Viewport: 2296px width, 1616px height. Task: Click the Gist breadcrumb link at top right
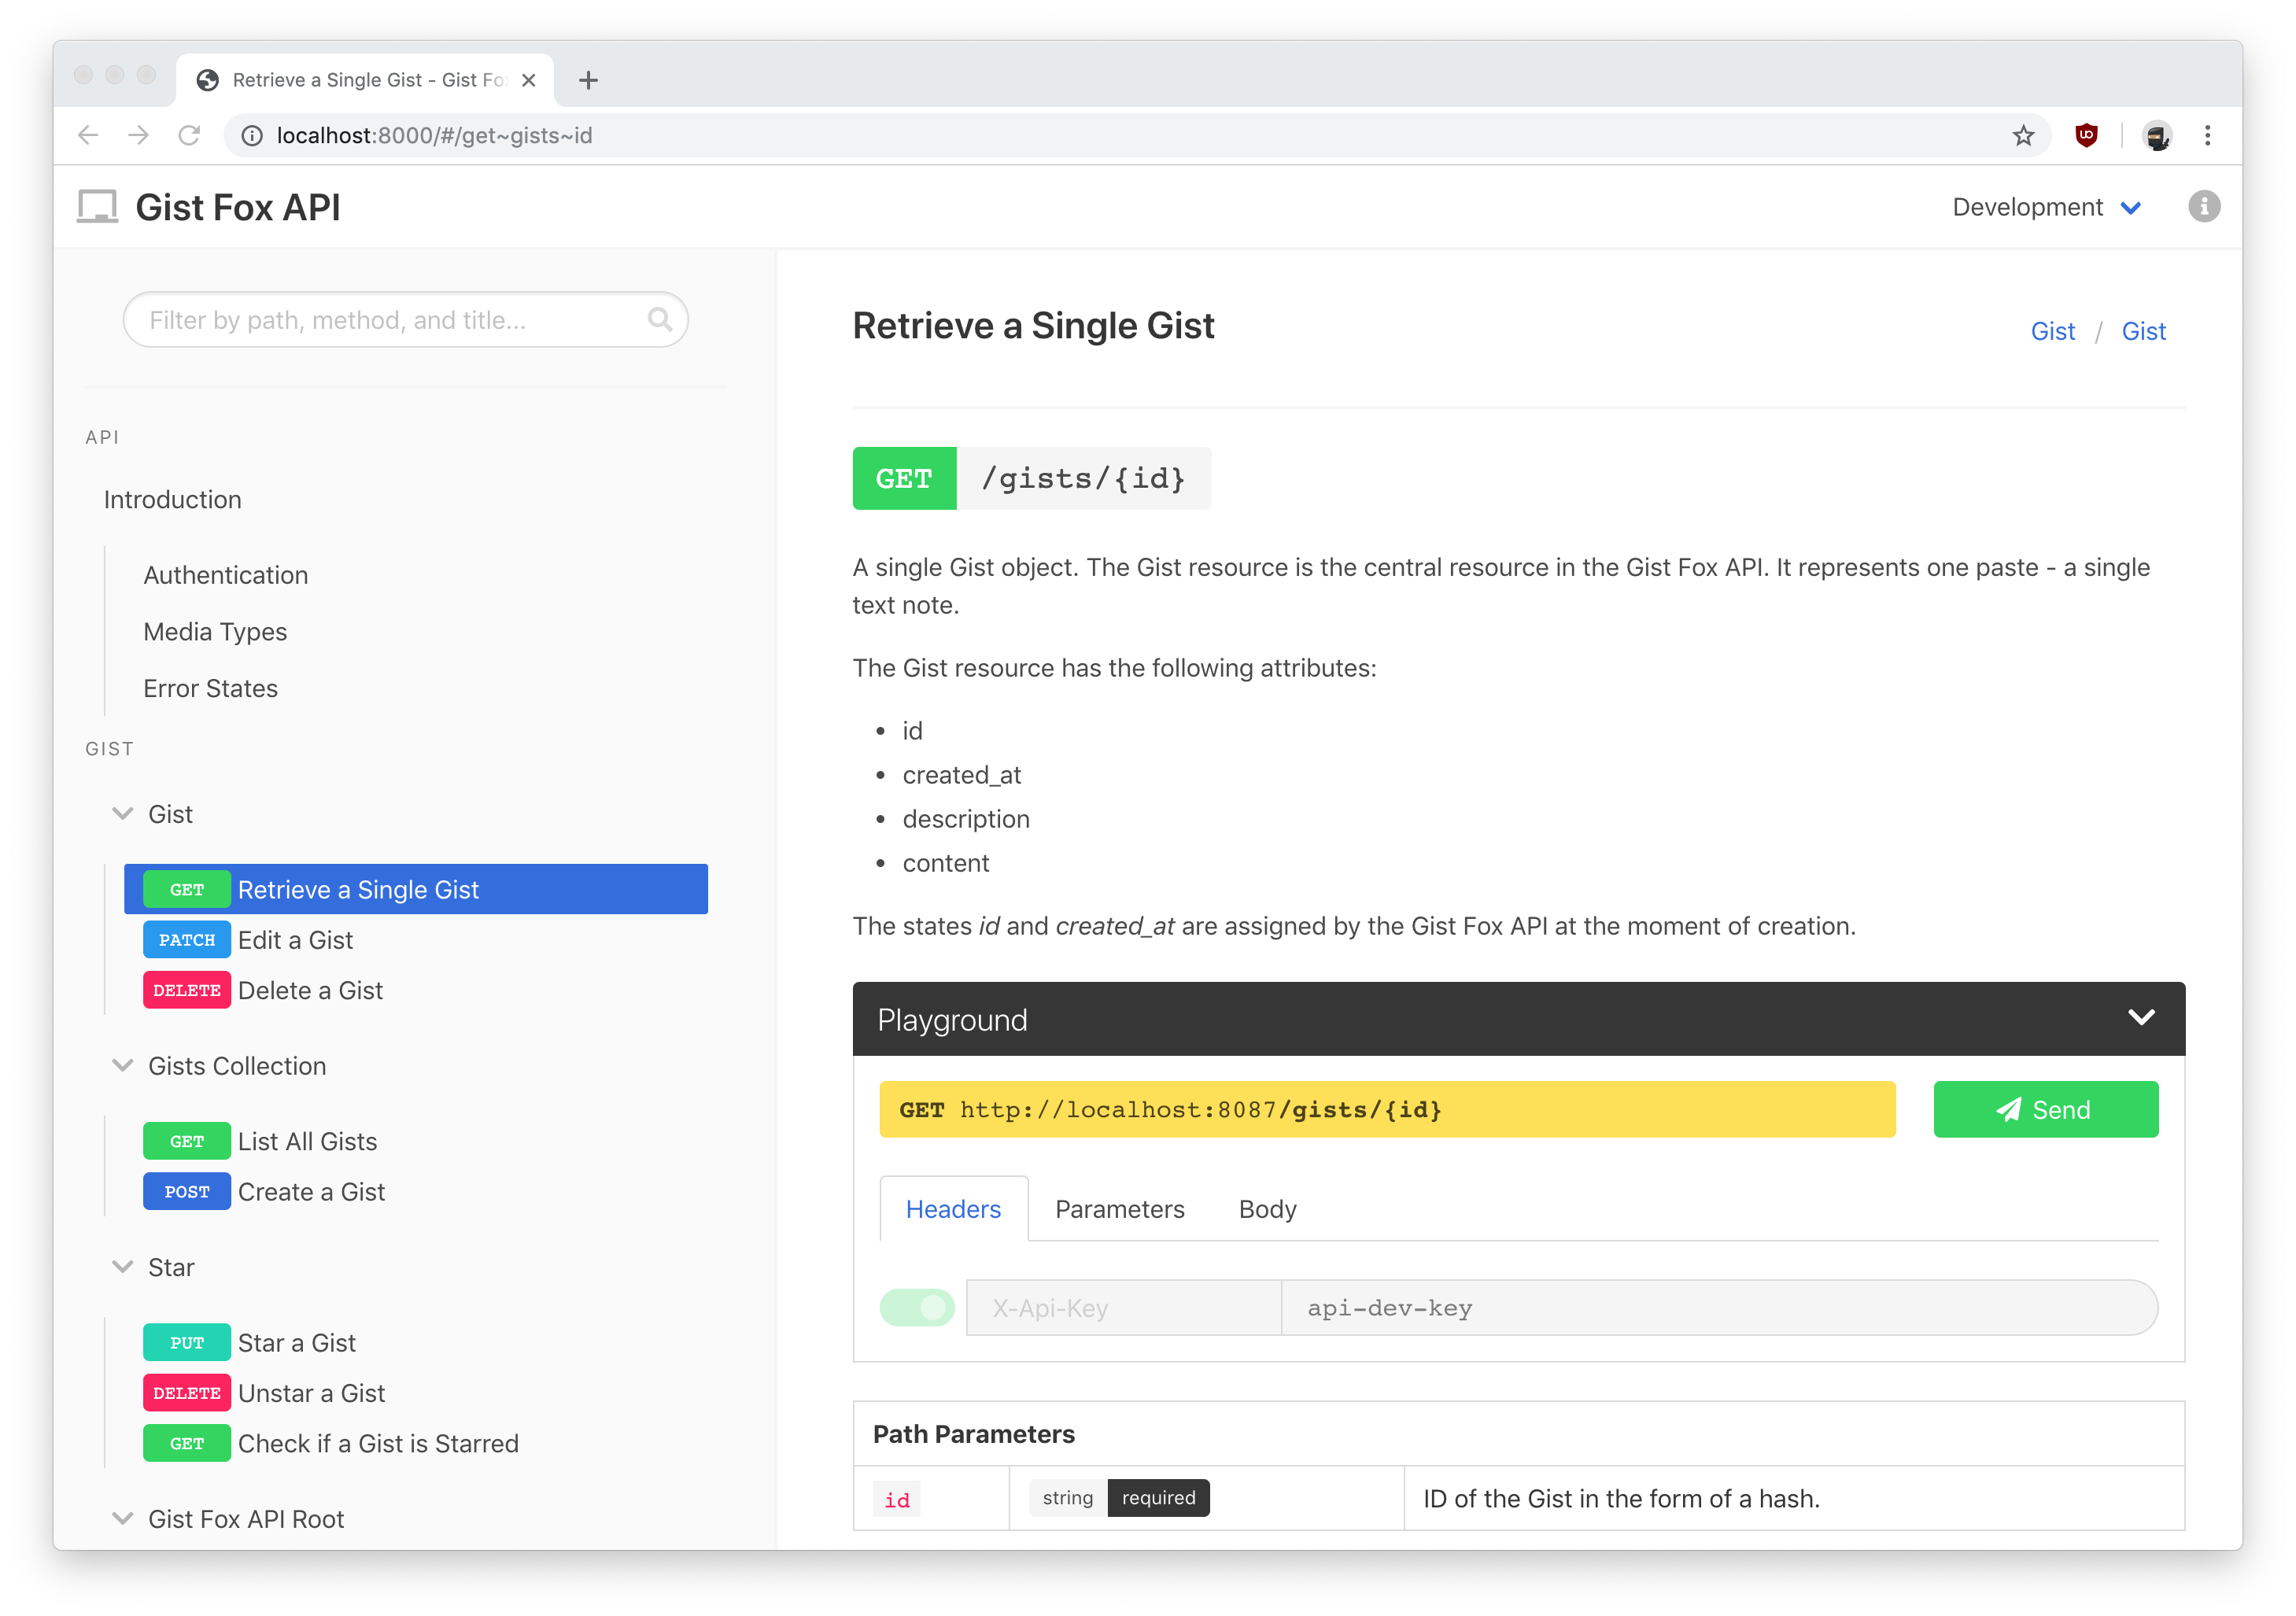tap(2051, 330)
